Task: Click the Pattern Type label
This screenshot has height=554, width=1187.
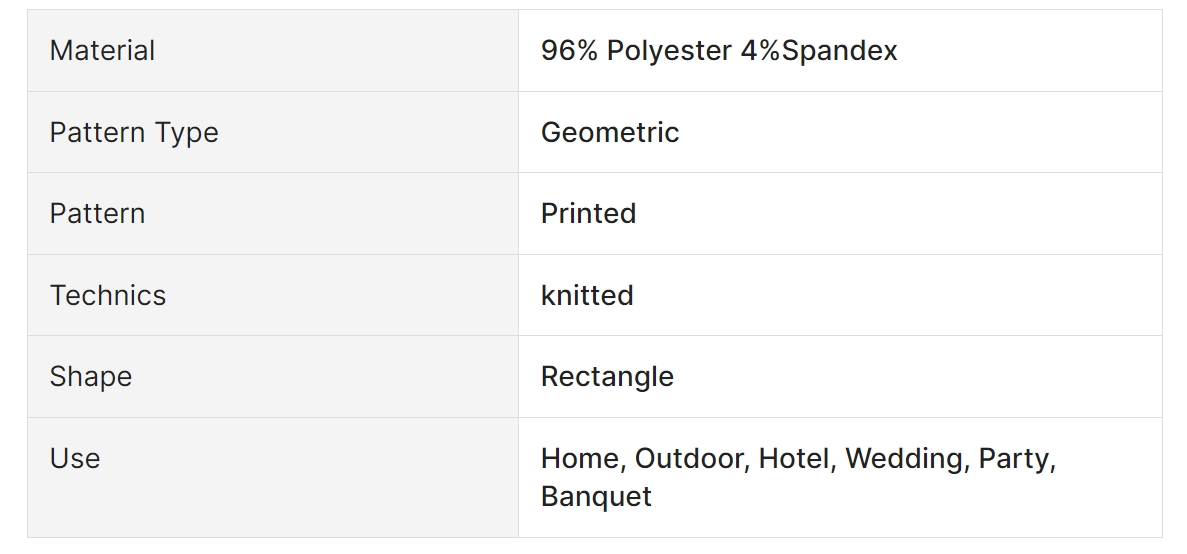Action: pyautogui.click(x=134, y=132)
